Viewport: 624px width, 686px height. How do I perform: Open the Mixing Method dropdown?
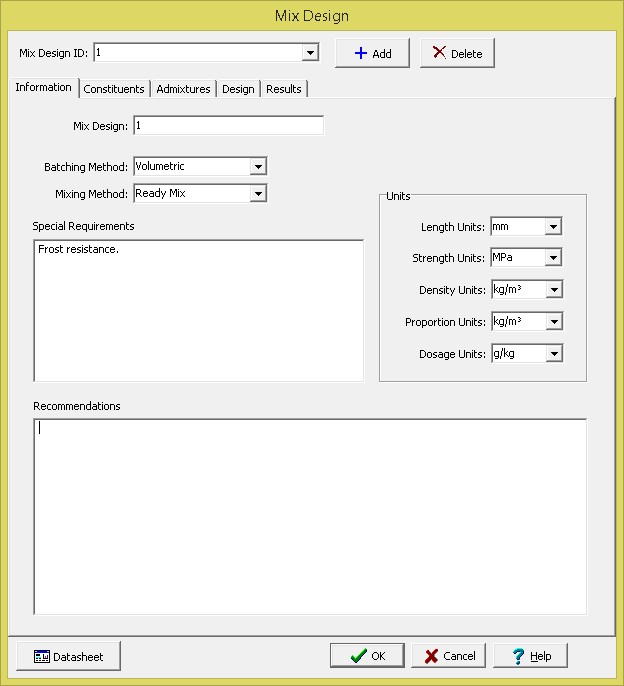coord(258,194)
